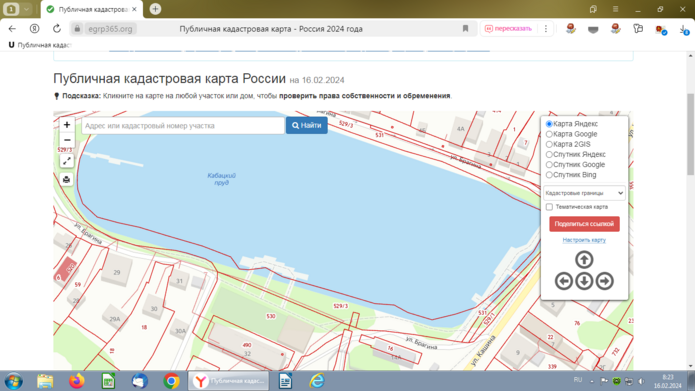Focus the address or cadastral number field
The width and height of the screenshot is (695, 391).
[183, 126]
